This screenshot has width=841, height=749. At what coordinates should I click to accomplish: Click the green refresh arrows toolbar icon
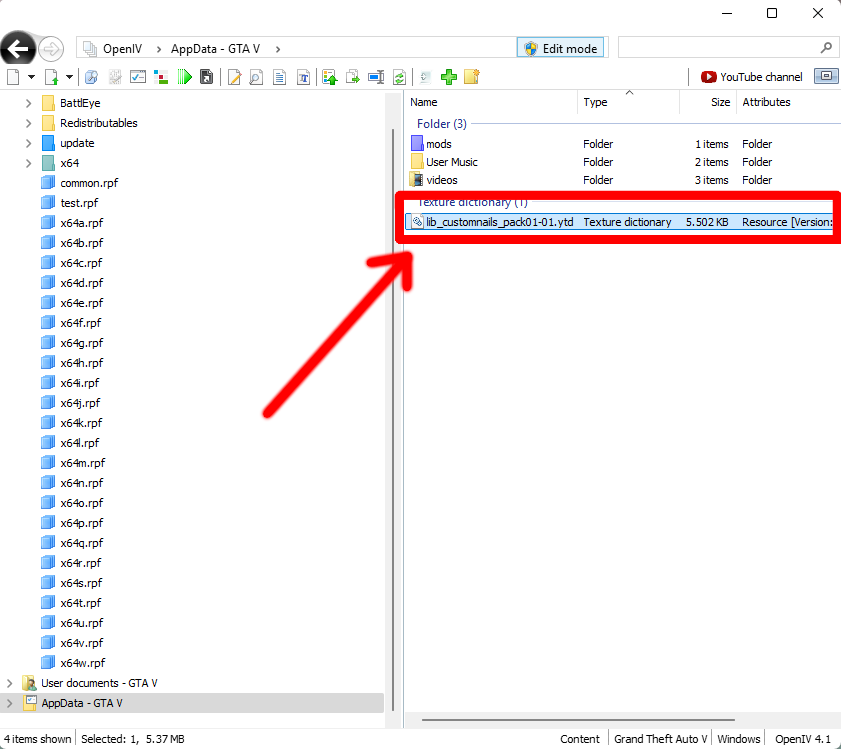pos(400,77)
